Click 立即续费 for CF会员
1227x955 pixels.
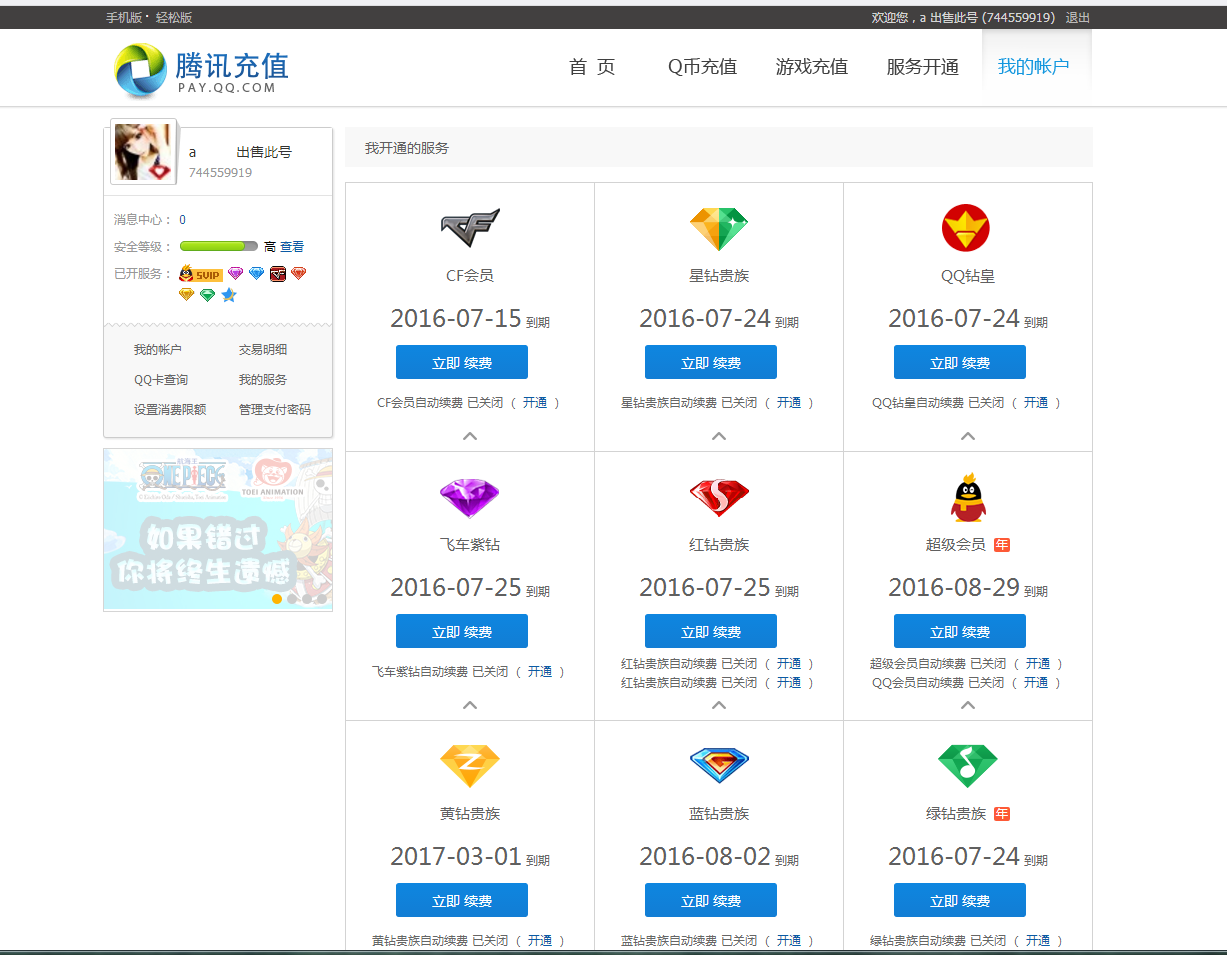coord(462,362)
